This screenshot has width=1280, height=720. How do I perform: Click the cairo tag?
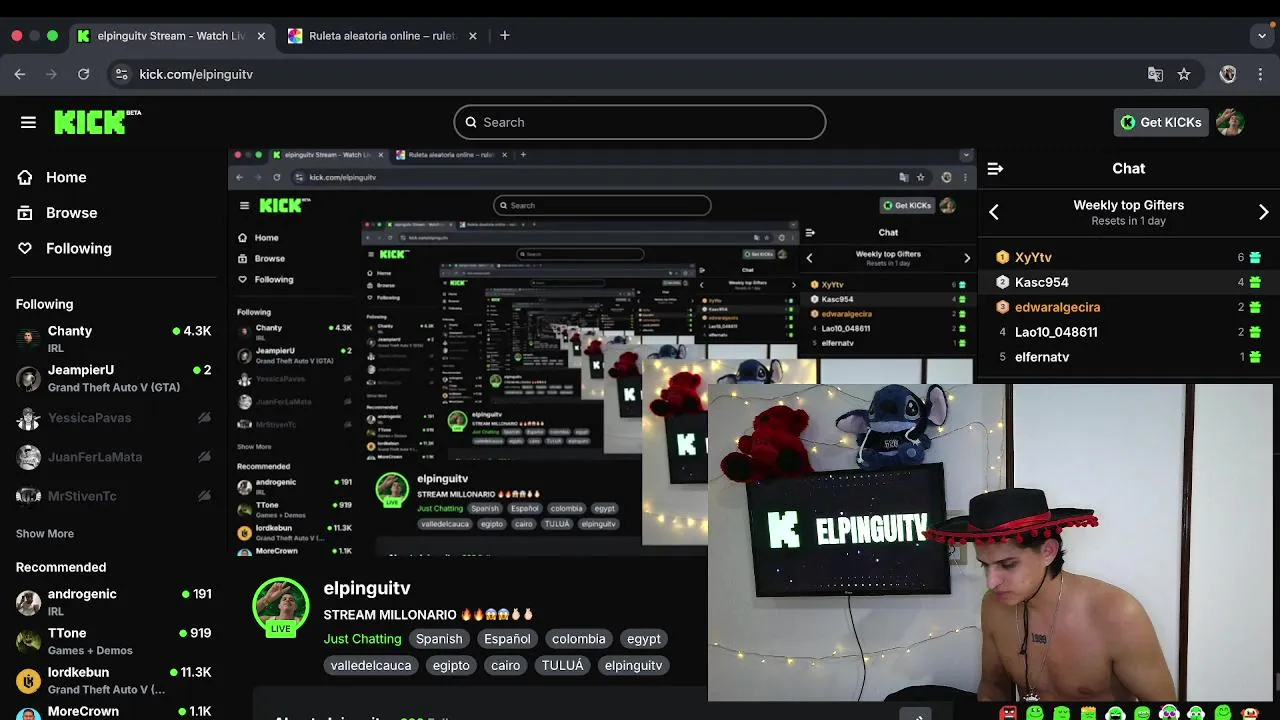tap(506, 665)
